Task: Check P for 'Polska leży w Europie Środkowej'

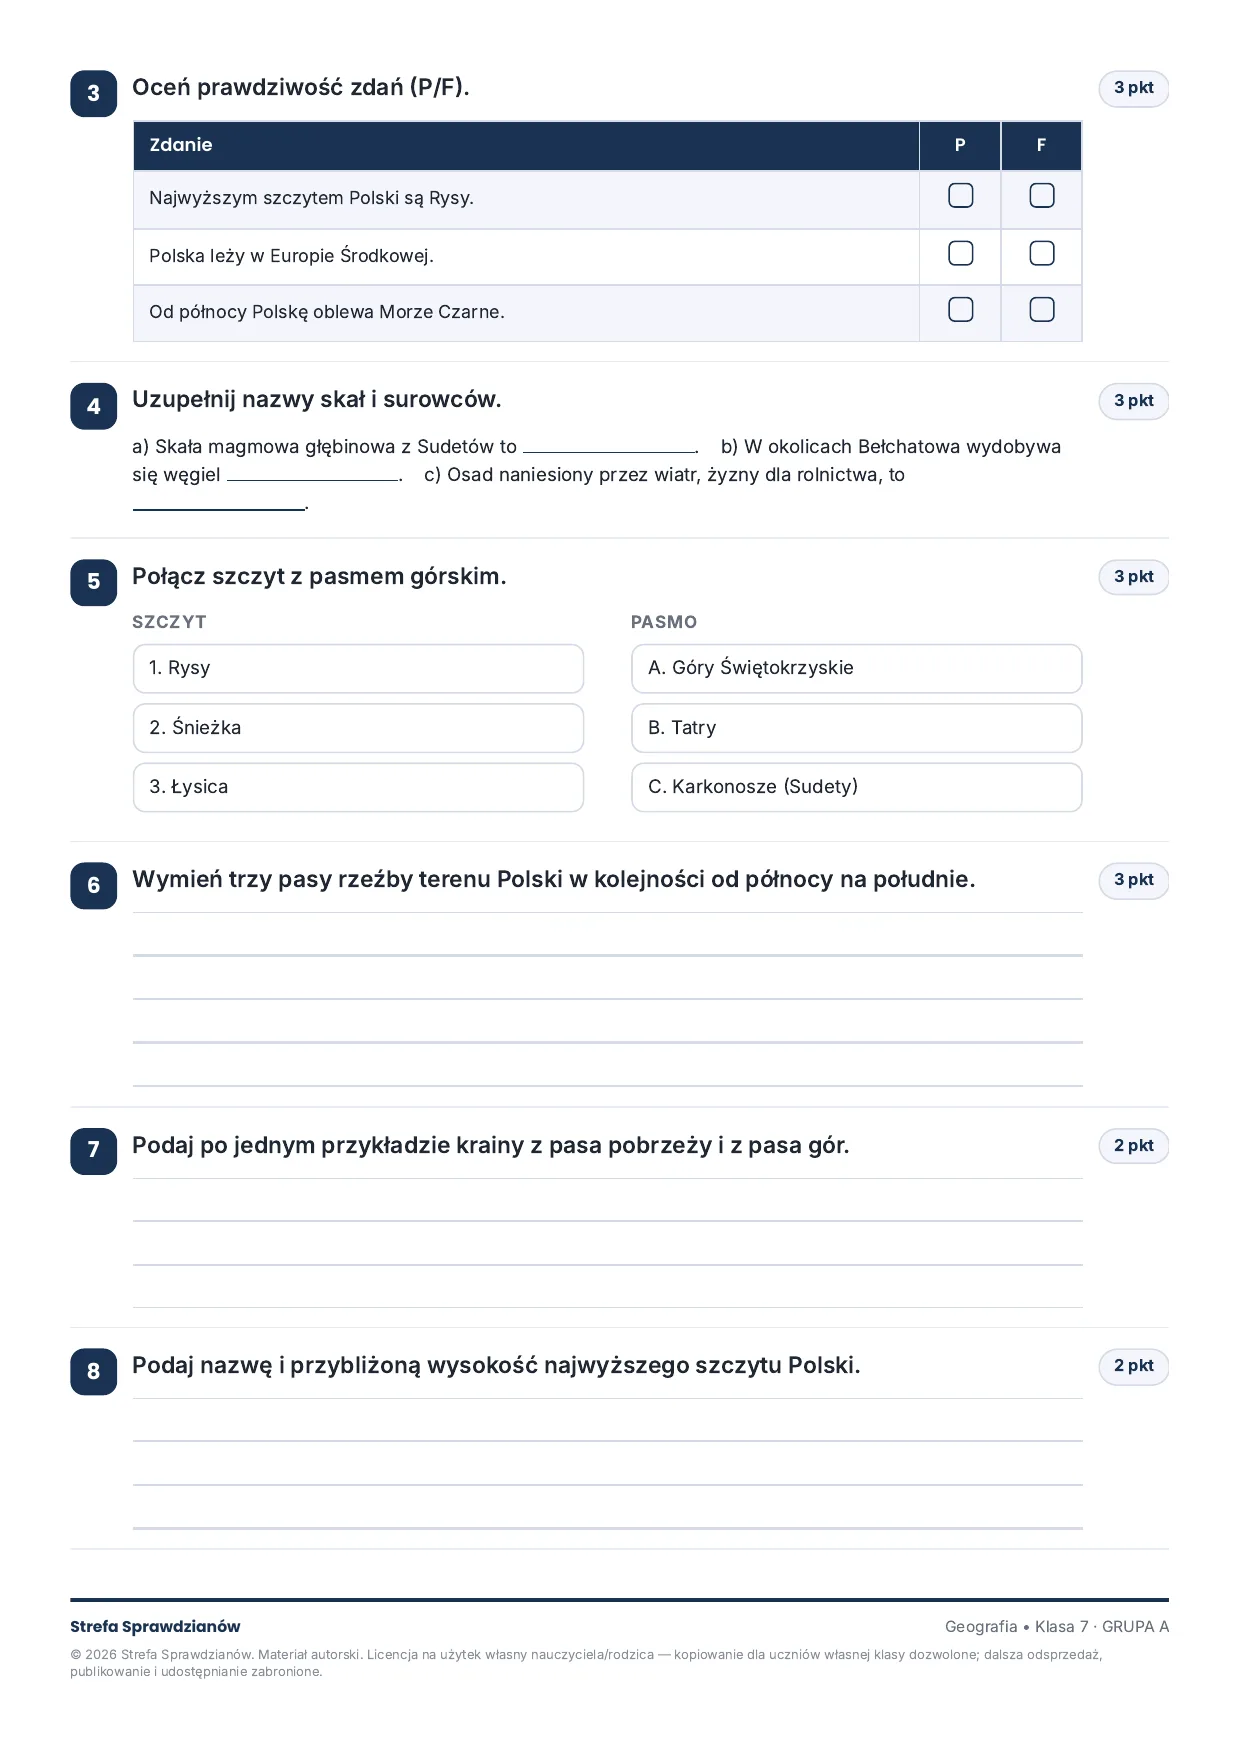Action: click(960, 253)
